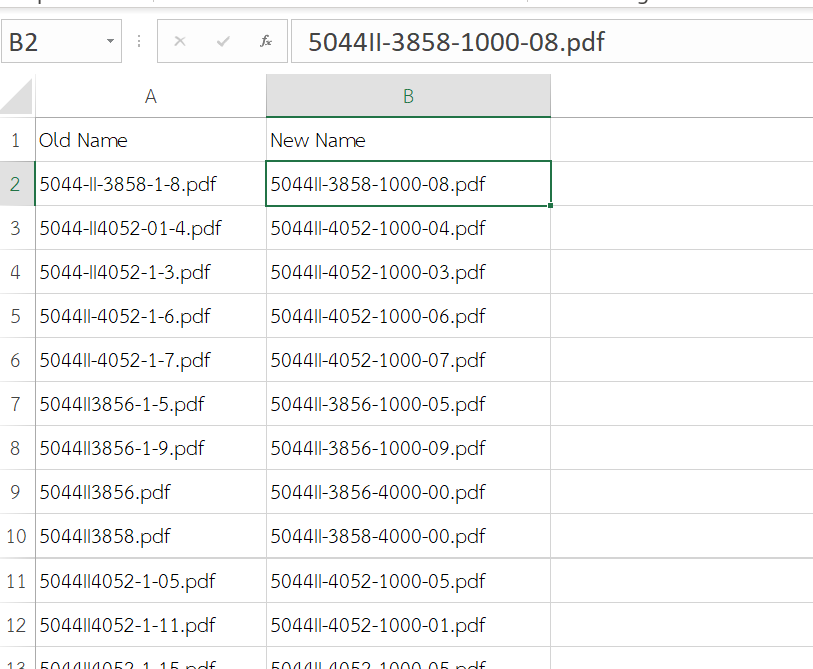Click the Enter checkmark icon in formula bar
813x669 pixels.
[x=223, y=42]
